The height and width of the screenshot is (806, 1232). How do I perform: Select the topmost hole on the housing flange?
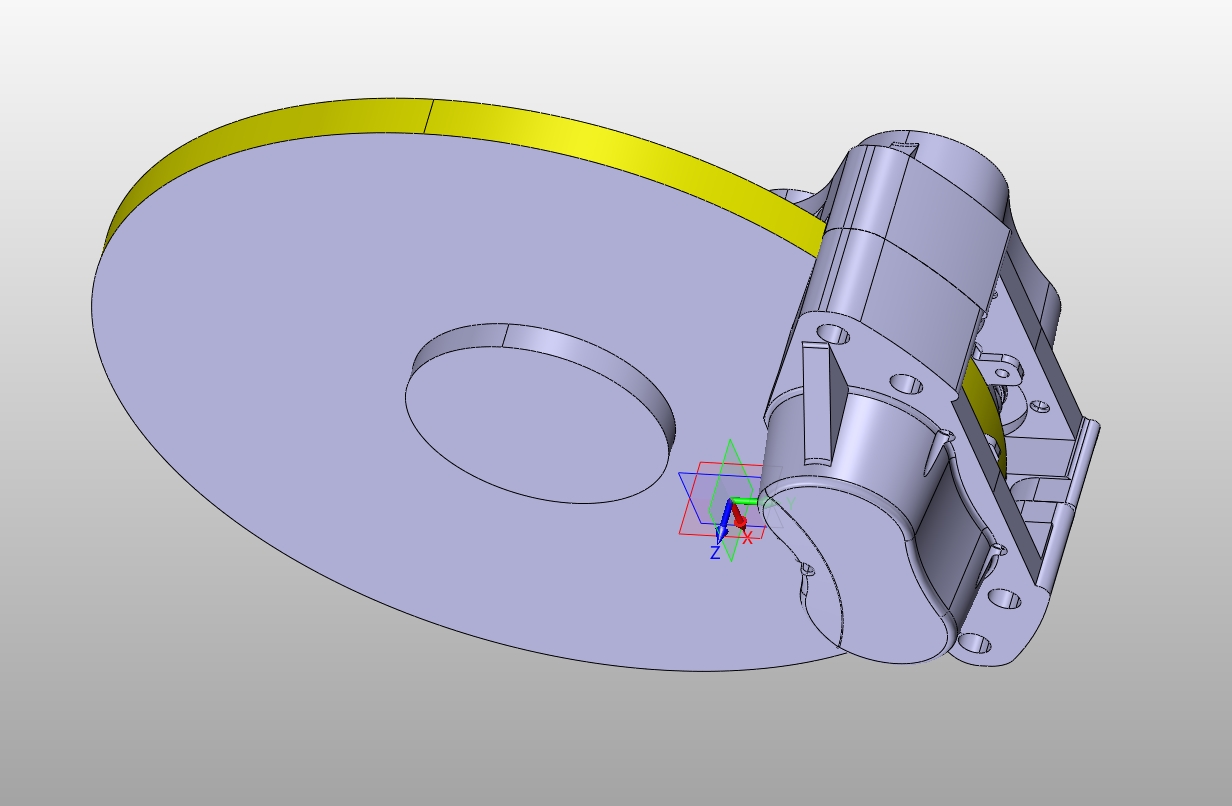pyautogui.click(x=833, y=333)
